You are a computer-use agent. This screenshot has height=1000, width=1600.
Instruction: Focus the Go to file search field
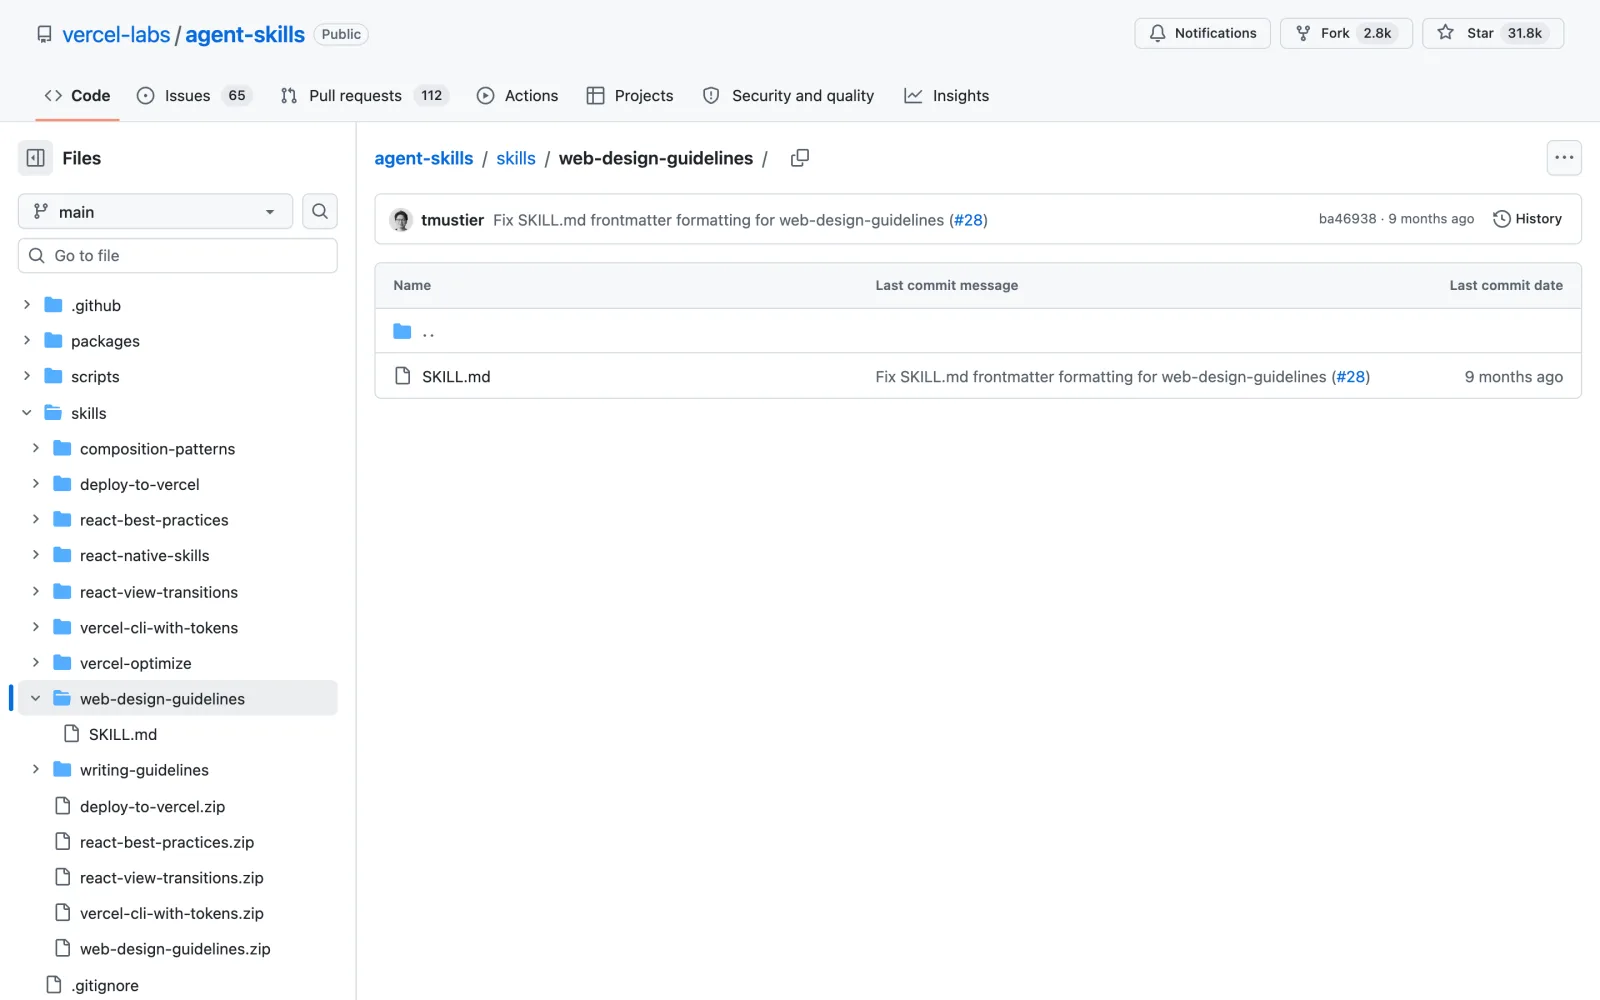pyautogui.click(x=178, y=256)
